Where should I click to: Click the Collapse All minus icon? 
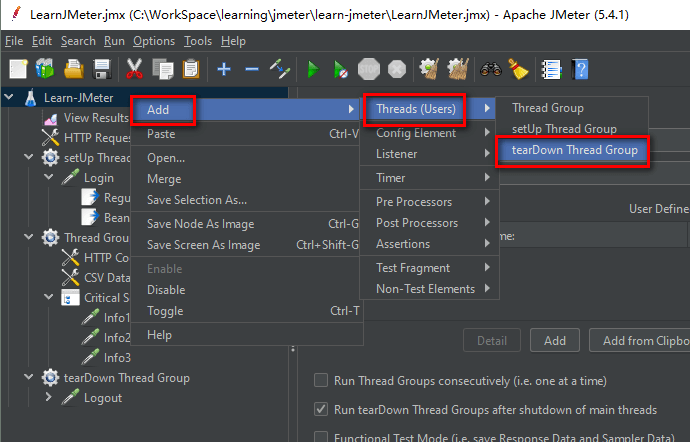(x=252, y=69)
